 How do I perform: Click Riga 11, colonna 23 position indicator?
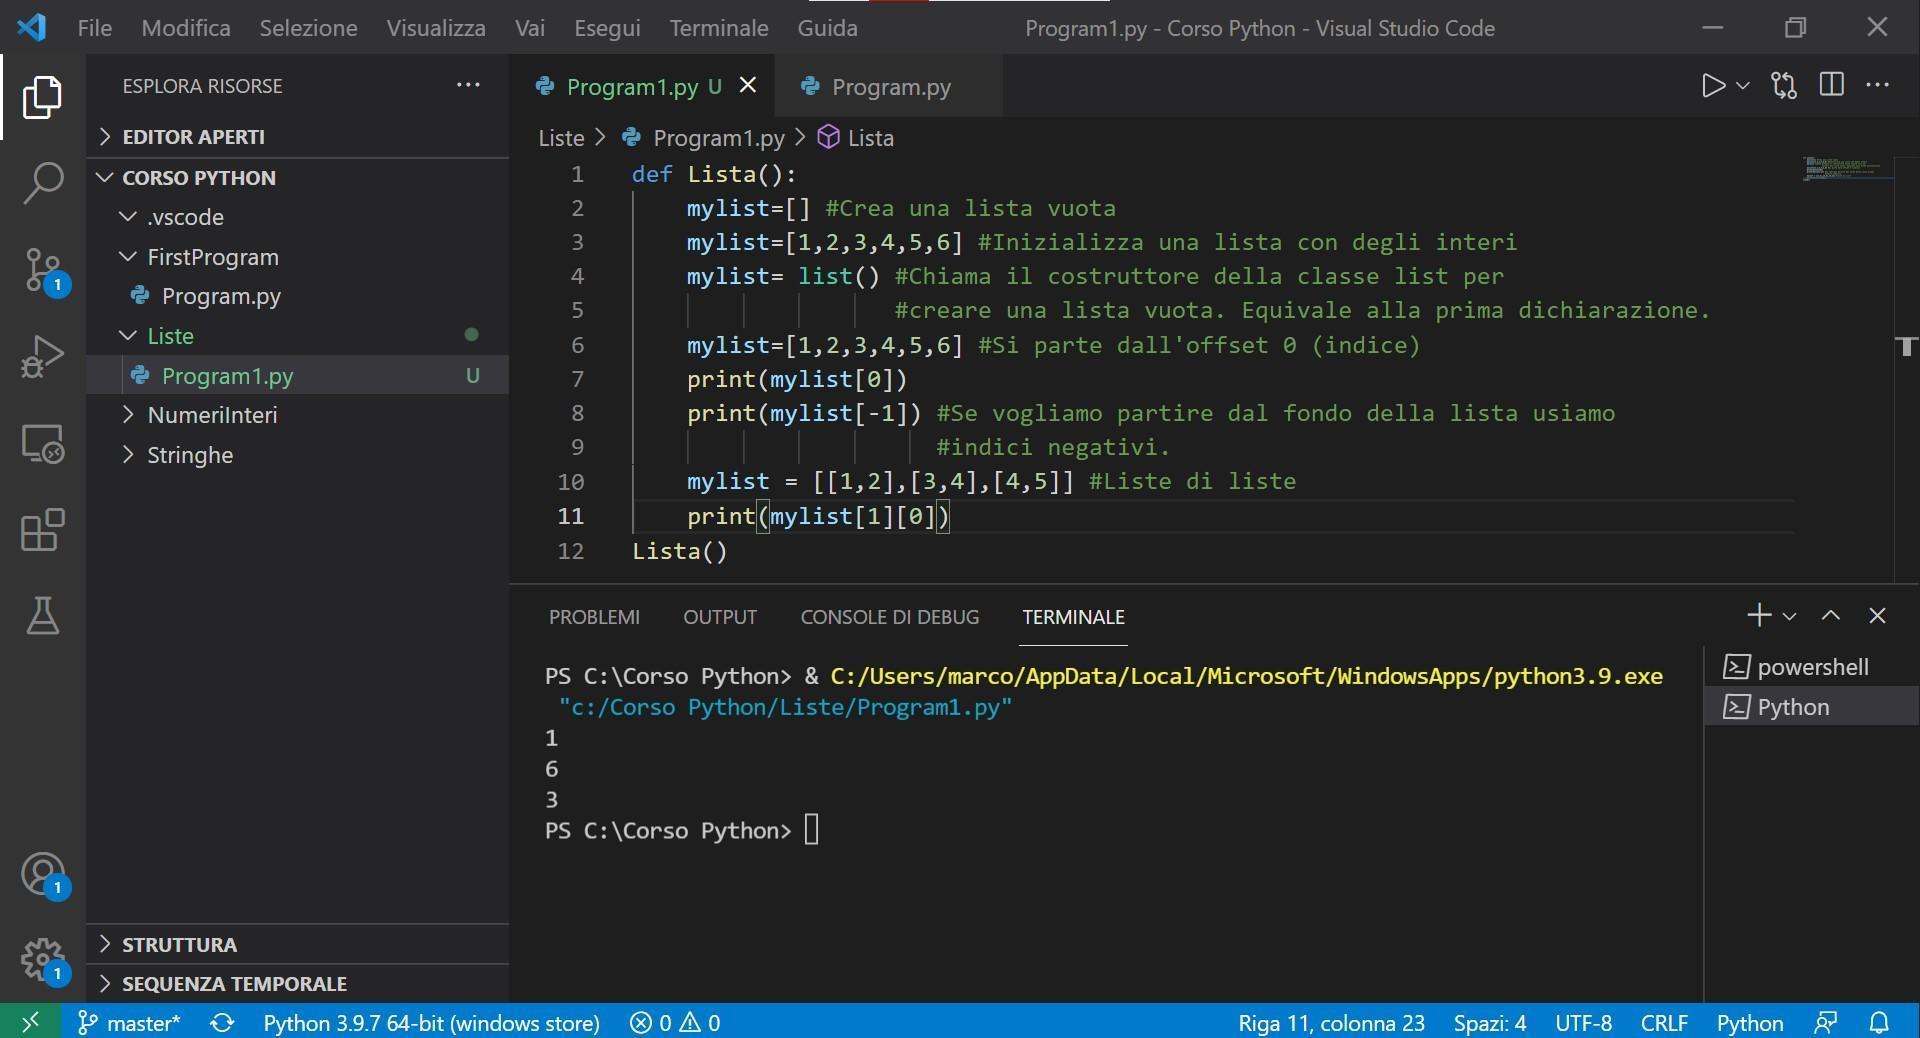coord(1331,1022)
